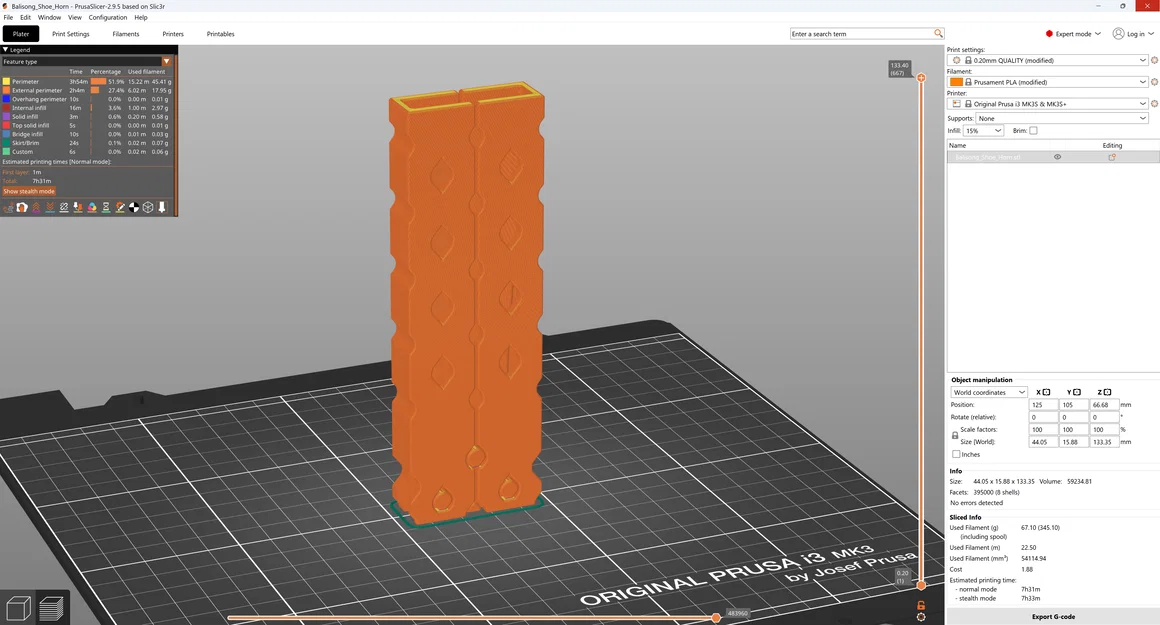The width and height of the screenshot is (1160, 625).
Task: Open the Supports dropdown
Action: pos(1062,118)
